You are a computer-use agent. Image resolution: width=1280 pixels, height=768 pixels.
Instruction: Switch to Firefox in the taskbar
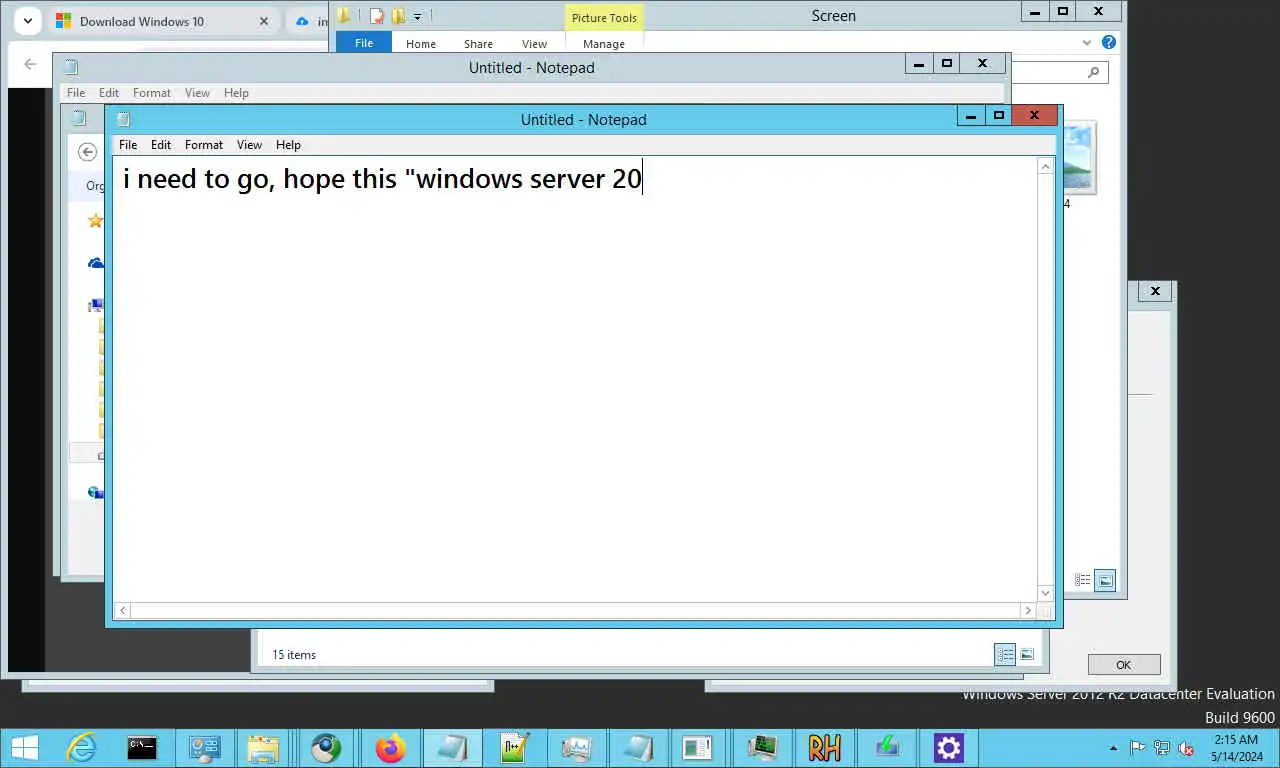pyautogui.click(x=390, y=748)
